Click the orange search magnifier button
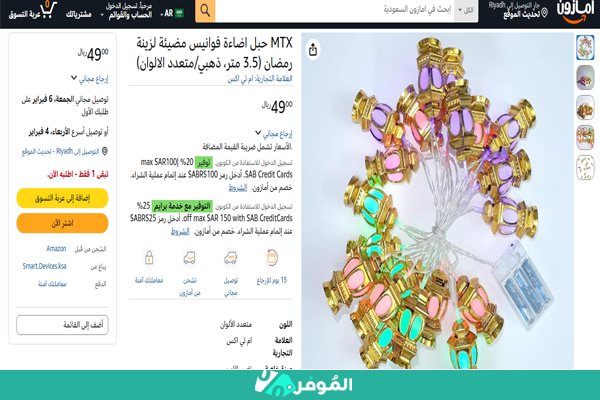 [x=205, y=11]
